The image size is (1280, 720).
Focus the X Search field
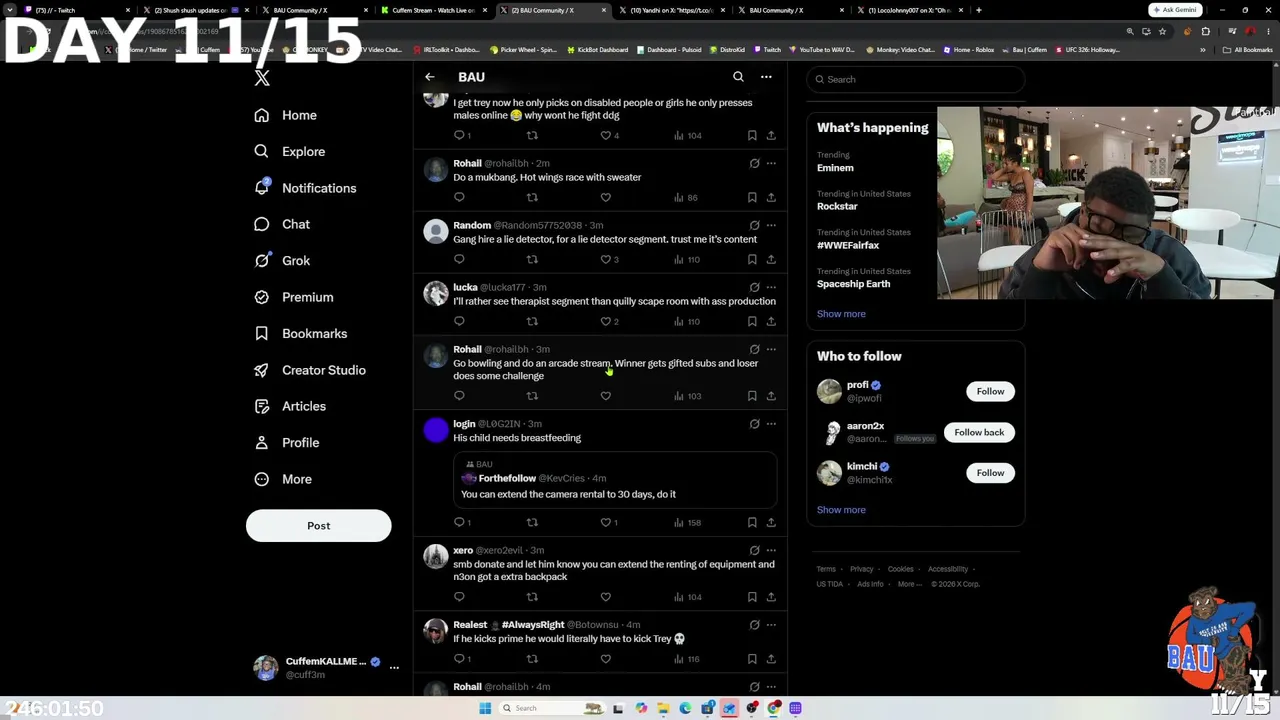[916, 79]
